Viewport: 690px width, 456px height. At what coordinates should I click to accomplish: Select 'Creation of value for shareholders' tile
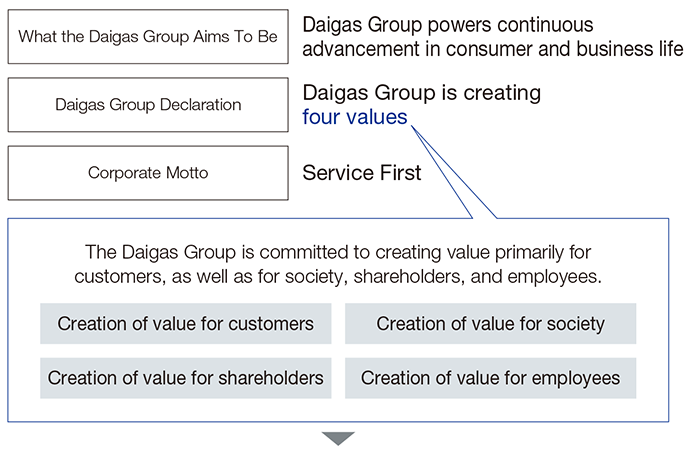pyautogui.click(x=186, y=378)
